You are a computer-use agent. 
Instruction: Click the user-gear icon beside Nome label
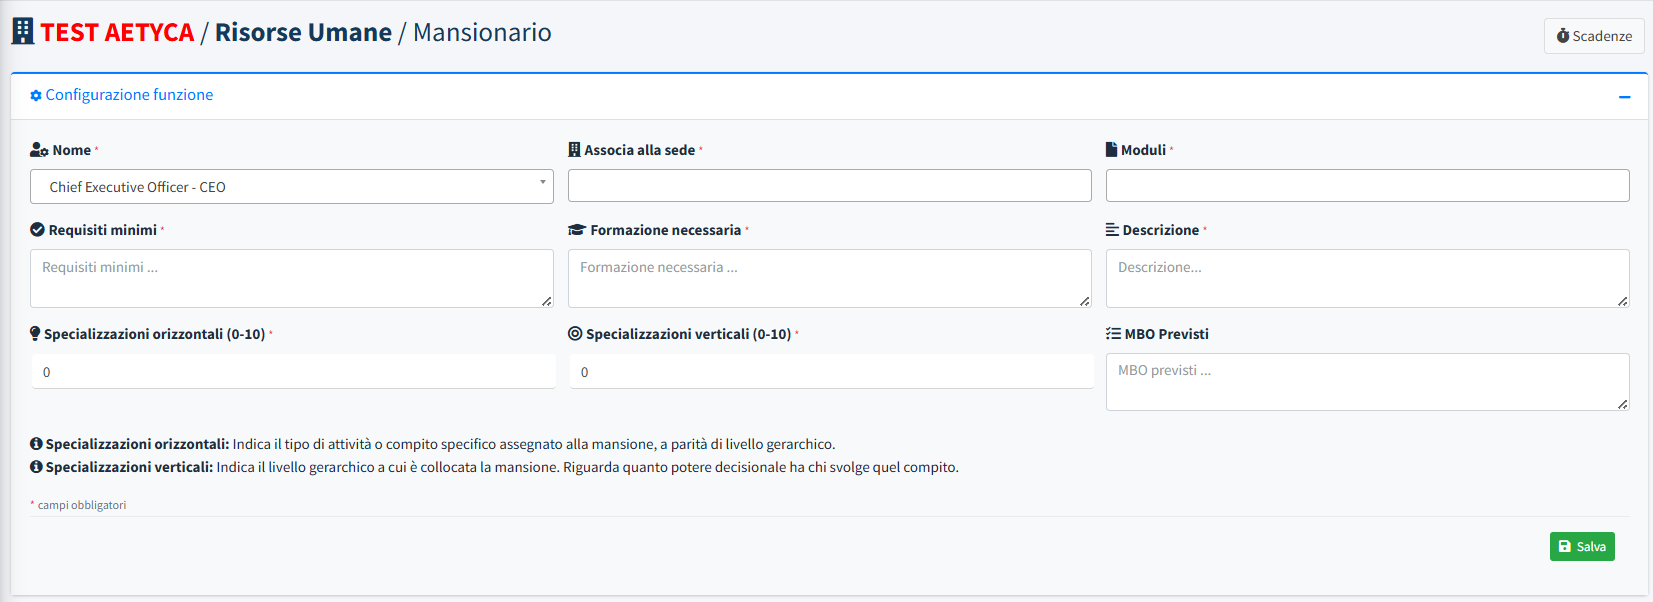click(x=39, y=150)
